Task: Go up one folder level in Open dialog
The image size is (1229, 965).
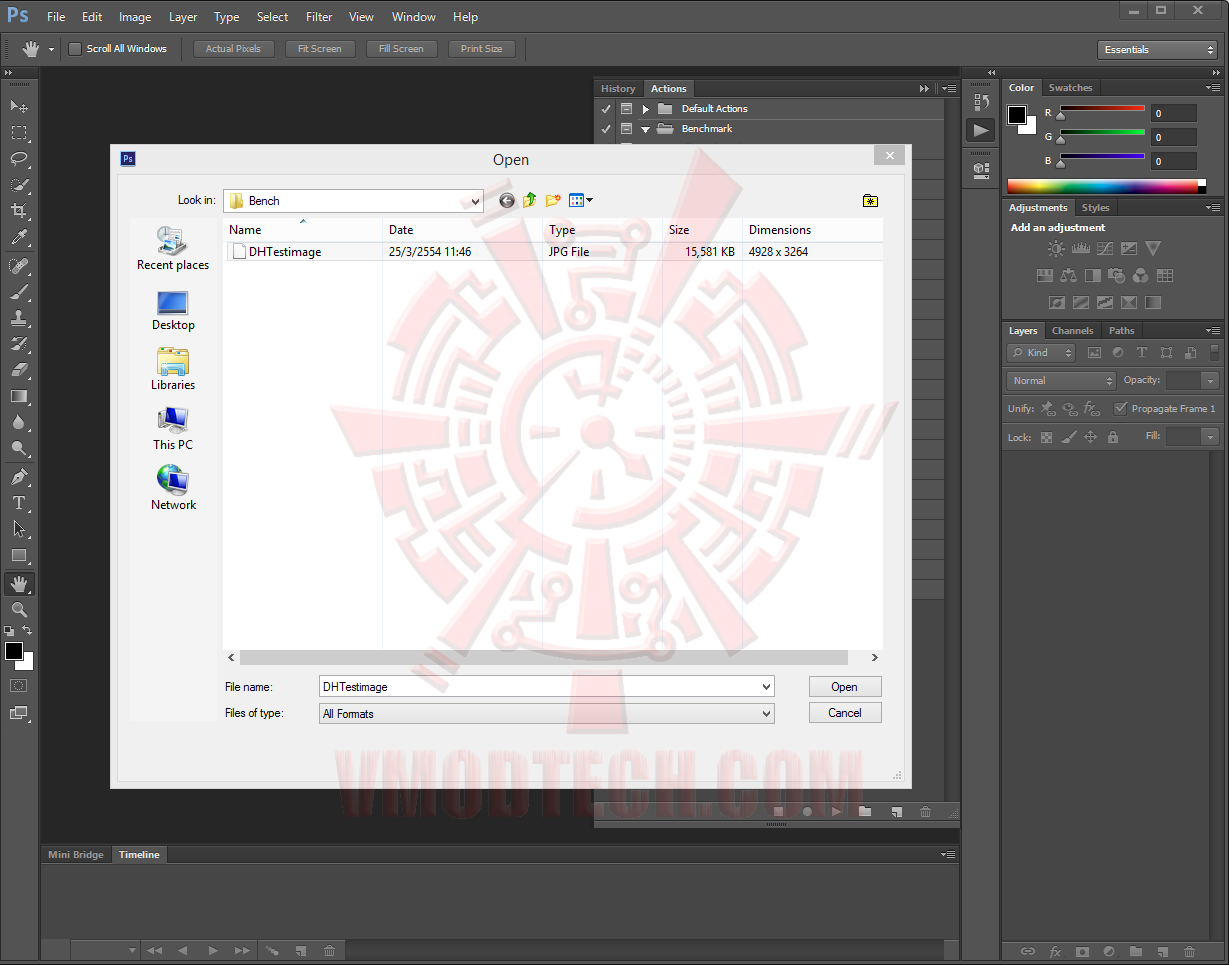Action: click(530, 200)
